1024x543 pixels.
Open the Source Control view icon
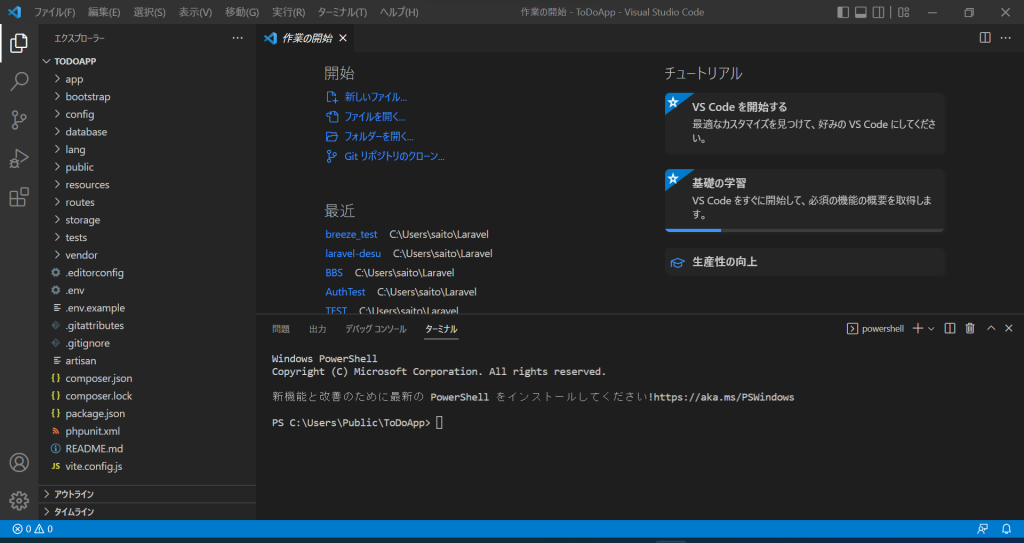pyautogui.click(x=19, y=120)
